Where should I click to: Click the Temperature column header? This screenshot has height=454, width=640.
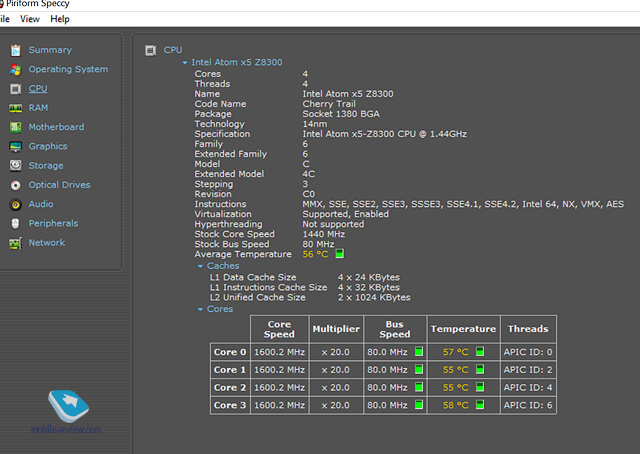click(x=463, y=329)
